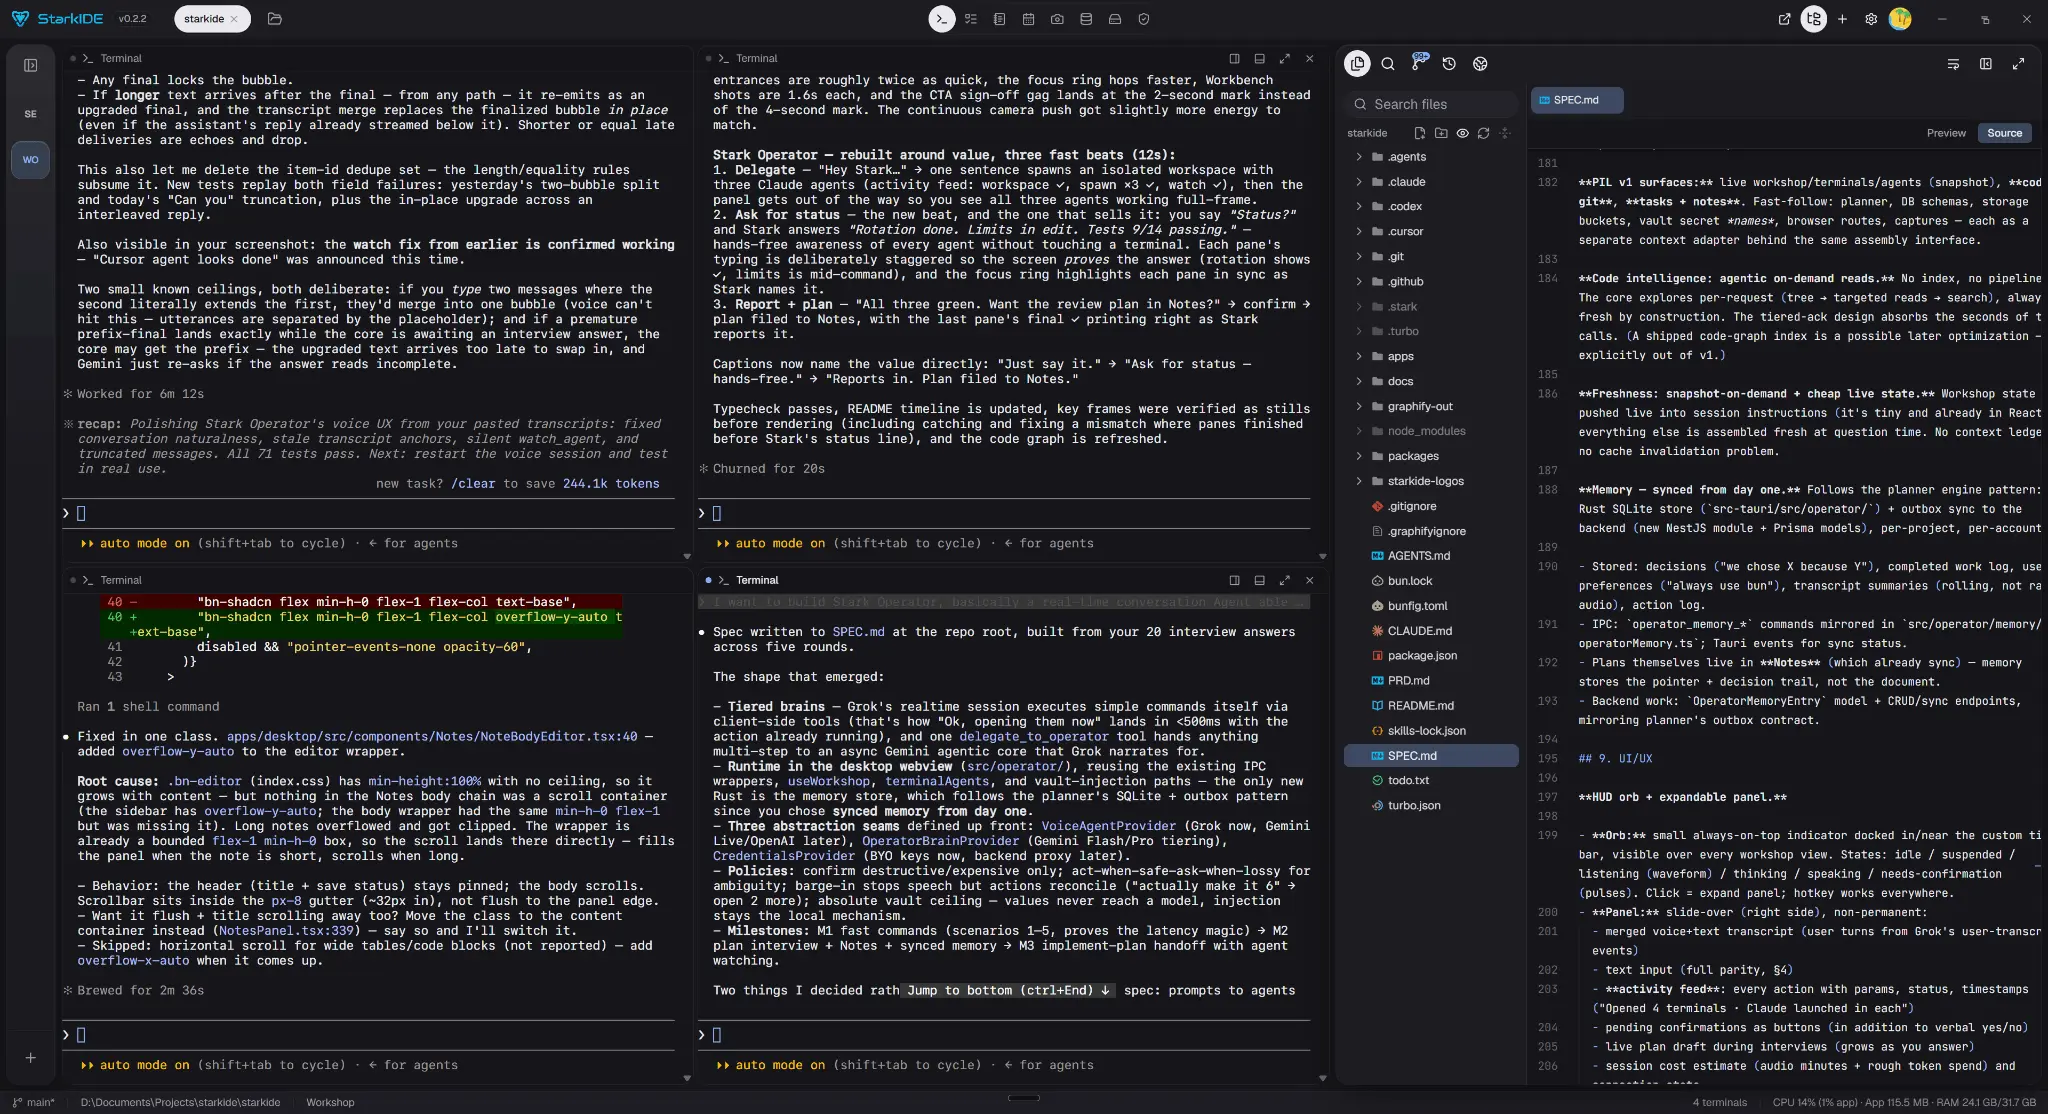Open the notes view icon in top toolbar
The width and height of the screenshot is (2048, 1114).
pos(1000,19)
